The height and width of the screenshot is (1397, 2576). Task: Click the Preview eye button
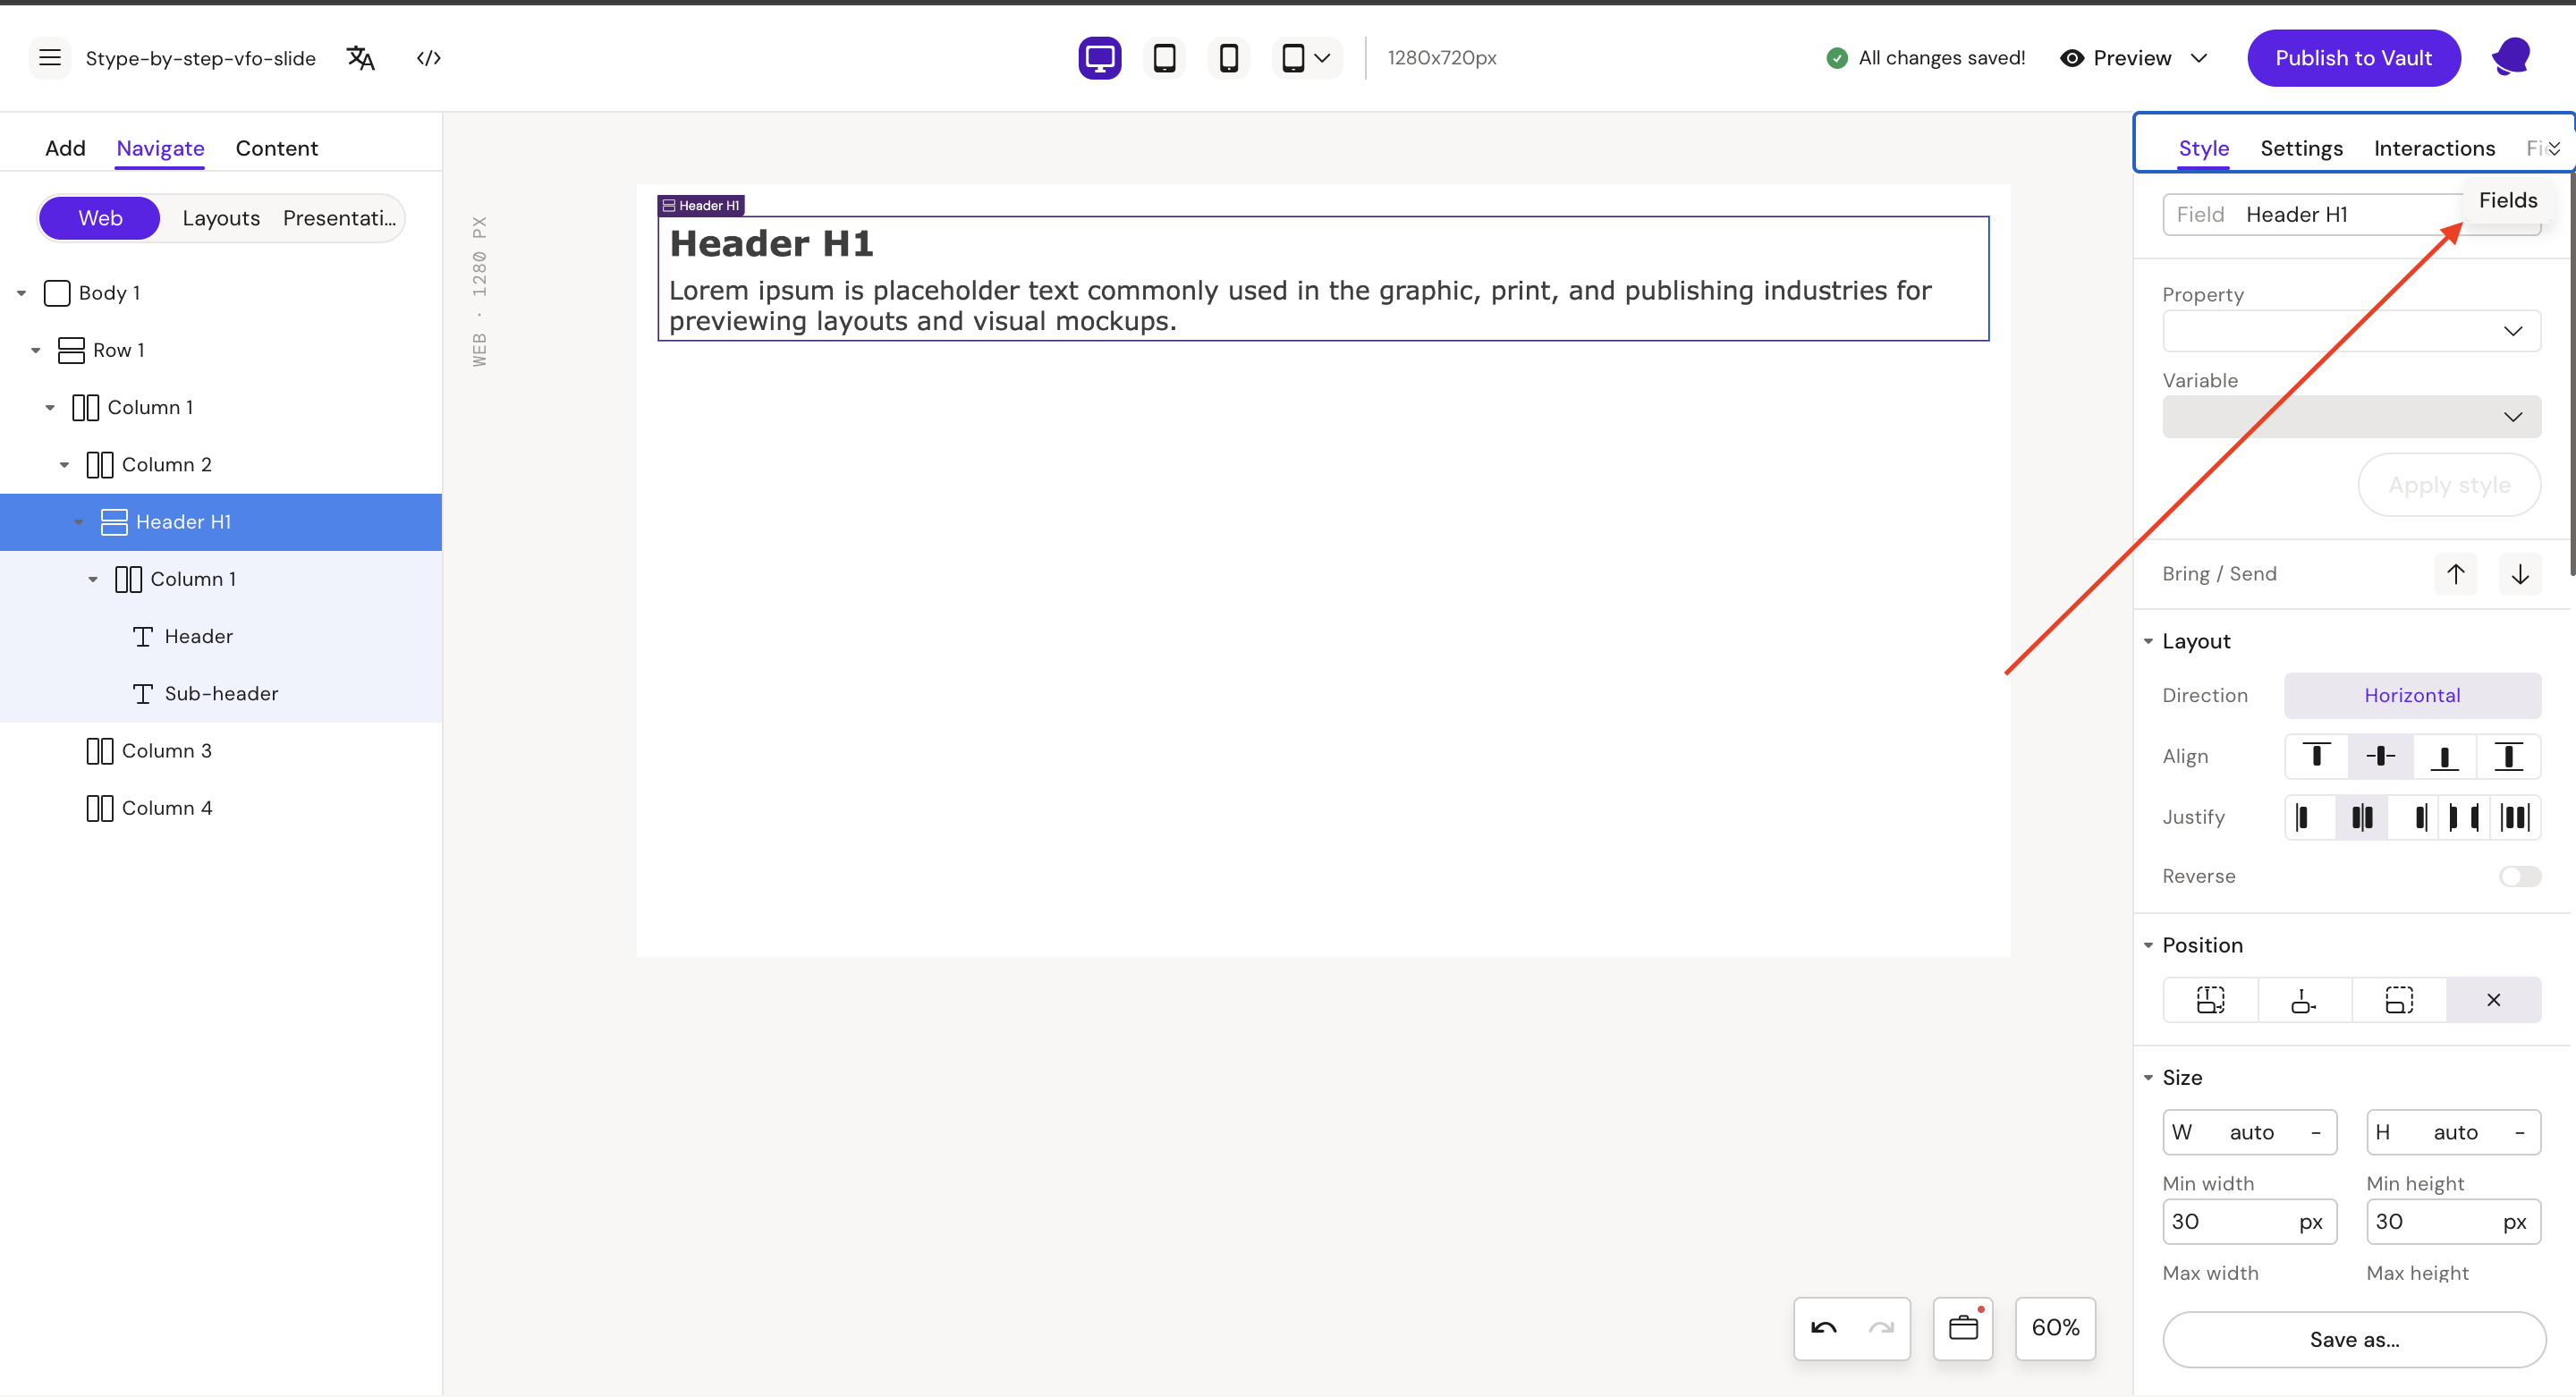click(2116, 58)
